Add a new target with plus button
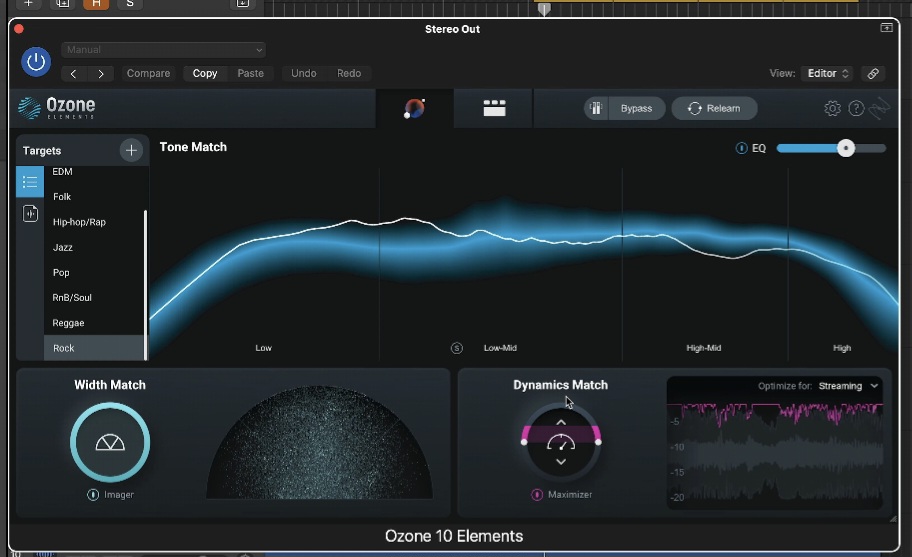 point(131,150)
